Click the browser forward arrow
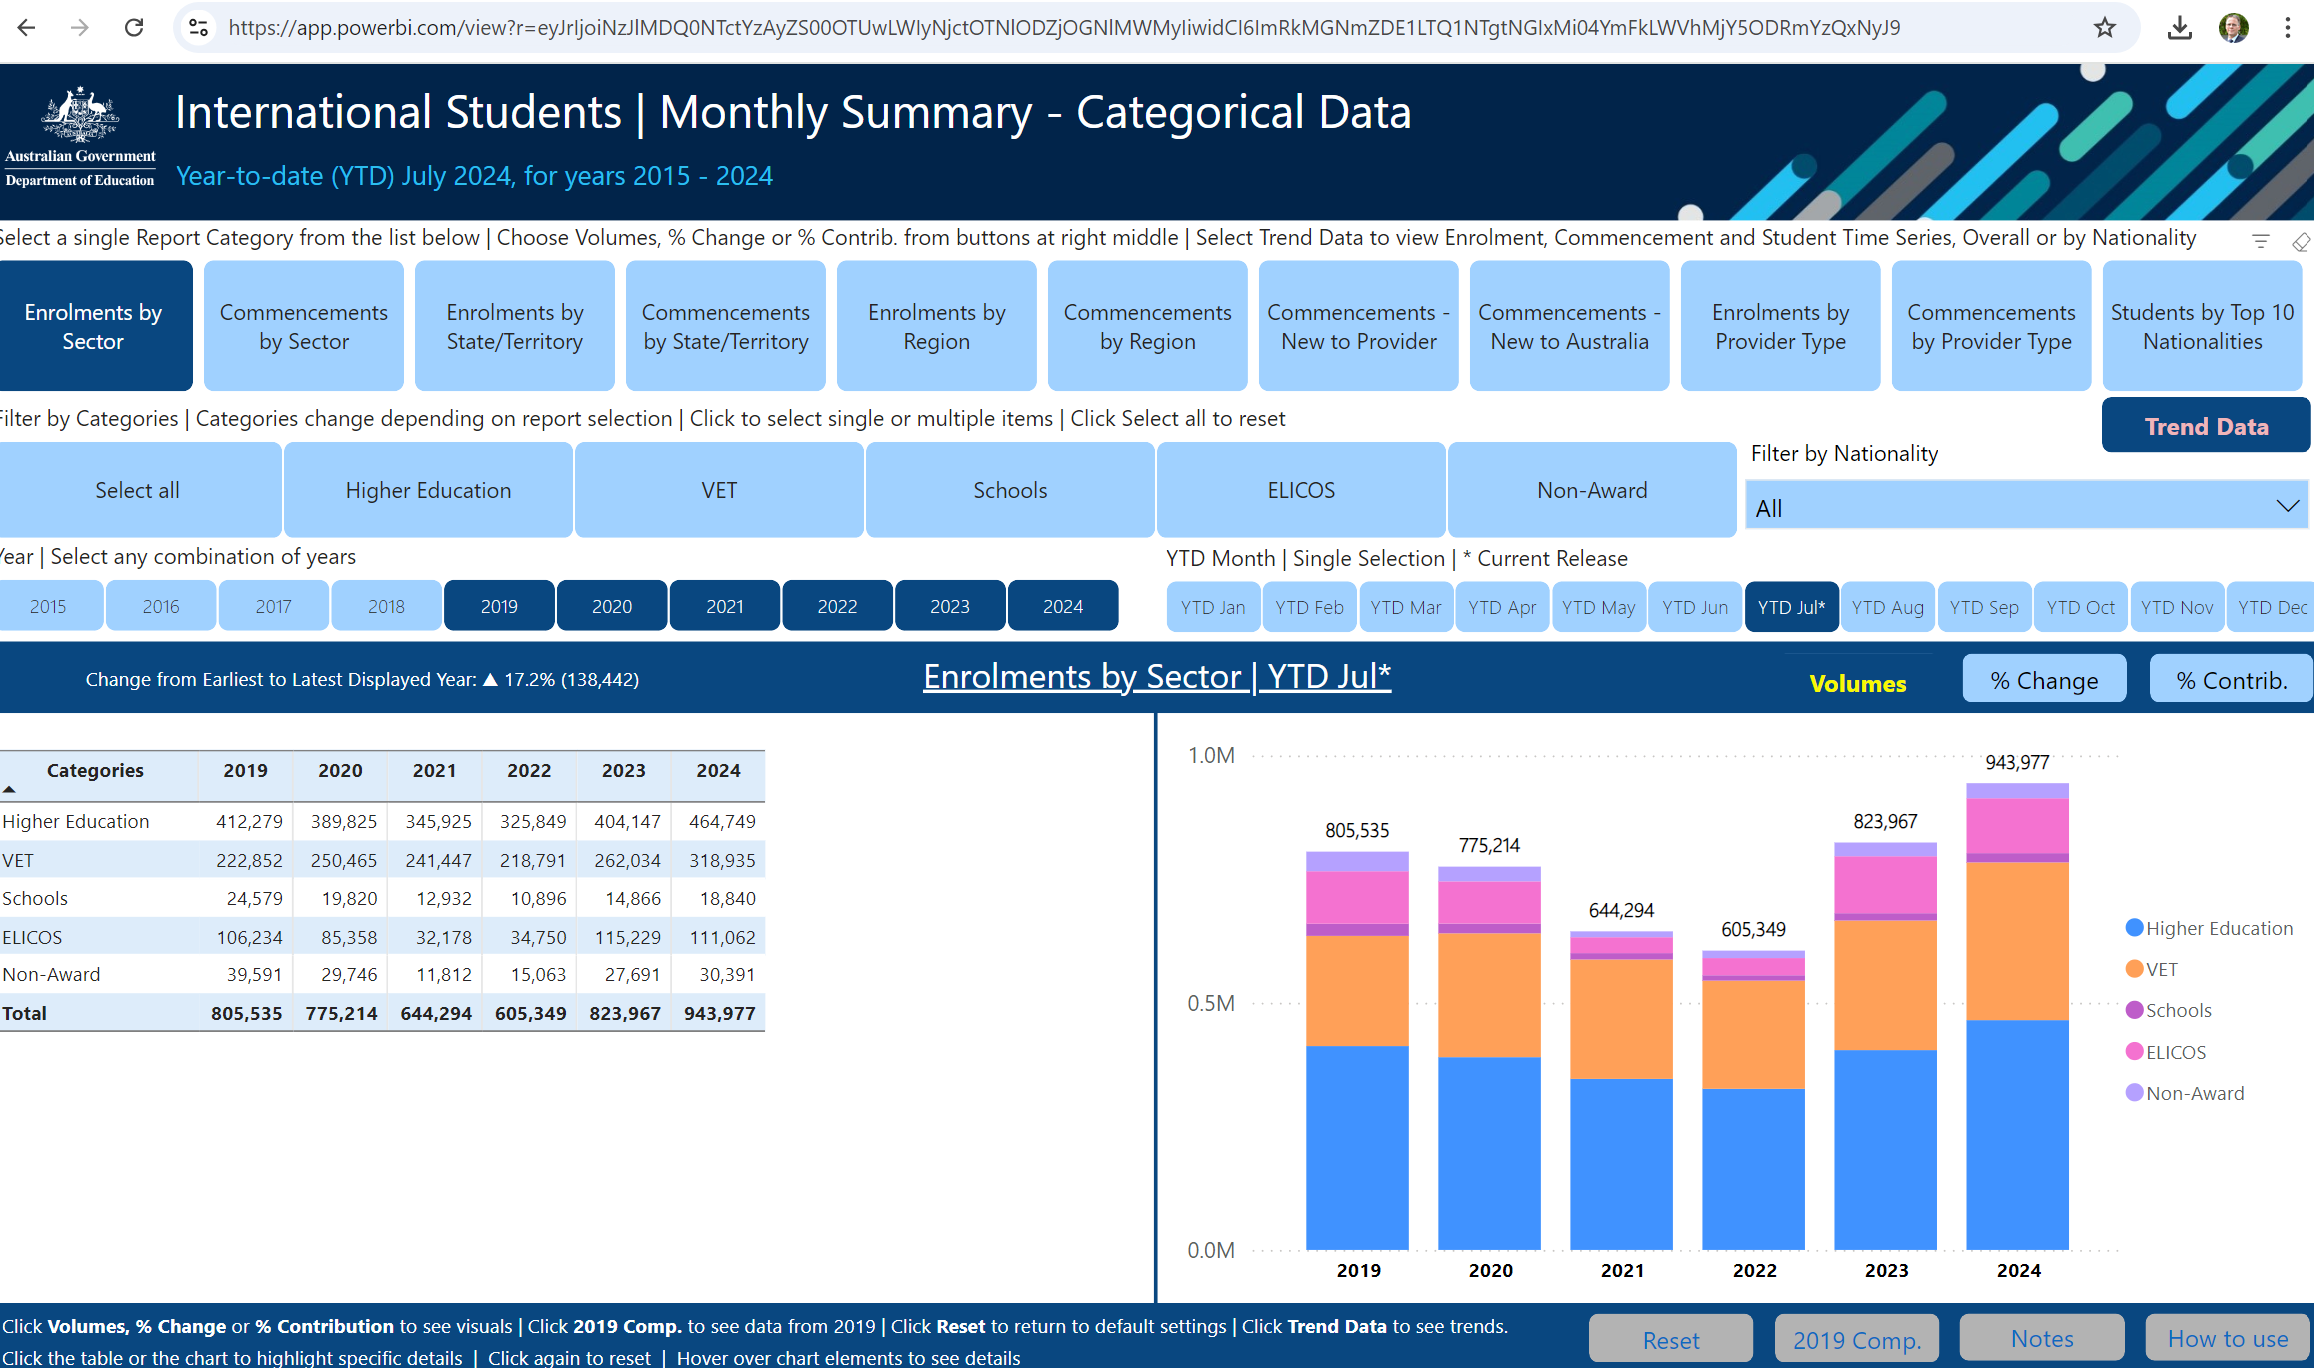2314x1368 pixels. pyautogui.click(x=80, y=27)
